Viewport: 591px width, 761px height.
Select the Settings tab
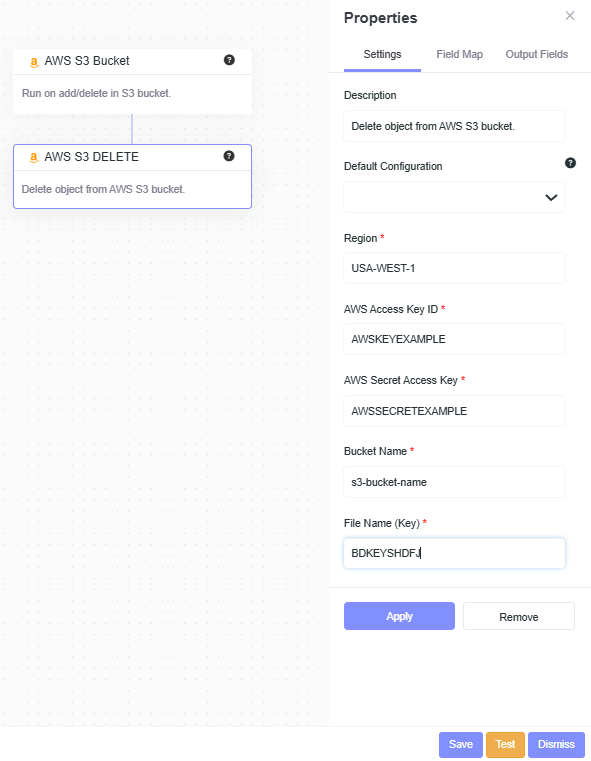click(x=382, y=54)
